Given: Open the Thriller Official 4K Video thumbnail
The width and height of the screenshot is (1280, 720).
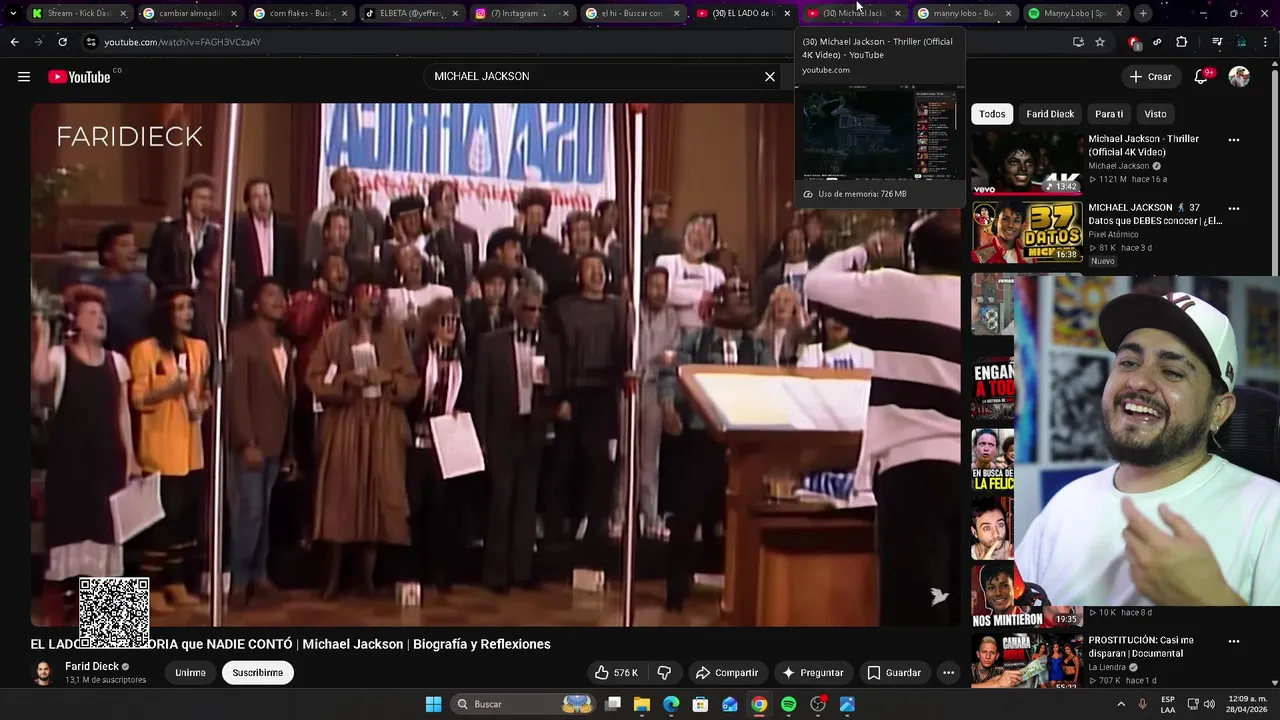Looking at the screenshot, I should (1027, 163).
